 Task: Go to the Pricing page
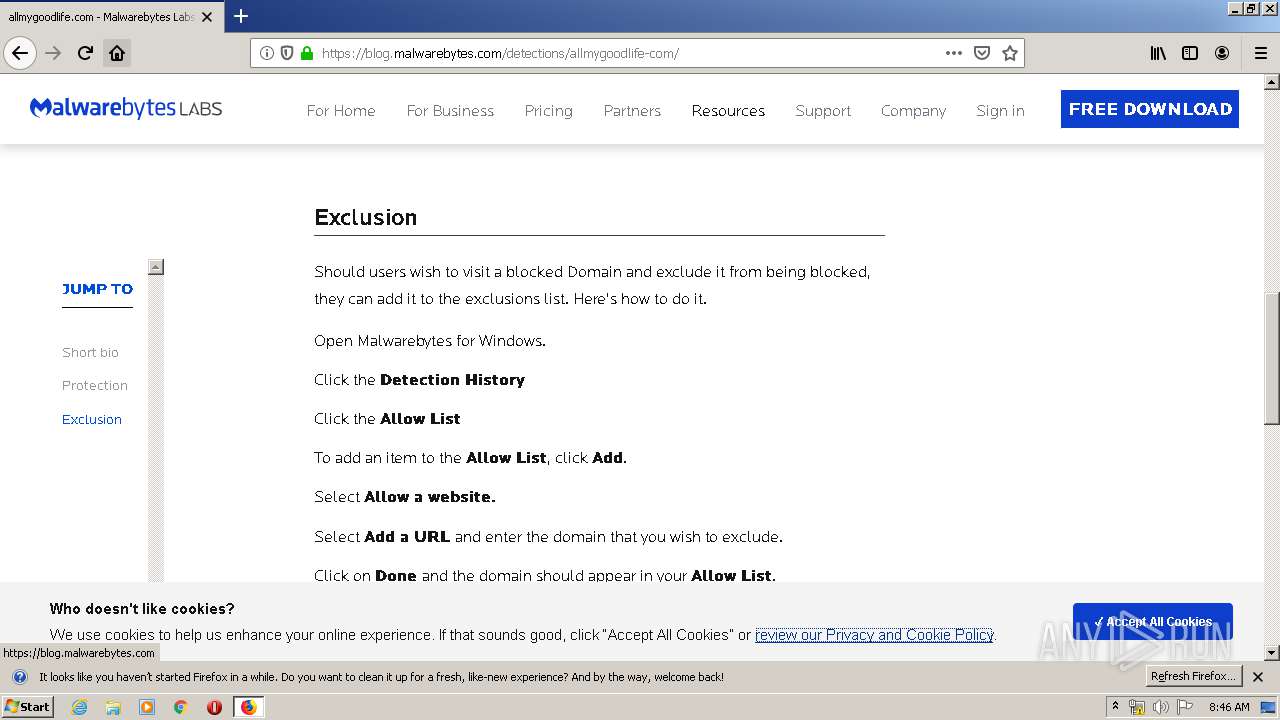pos(549,111)
